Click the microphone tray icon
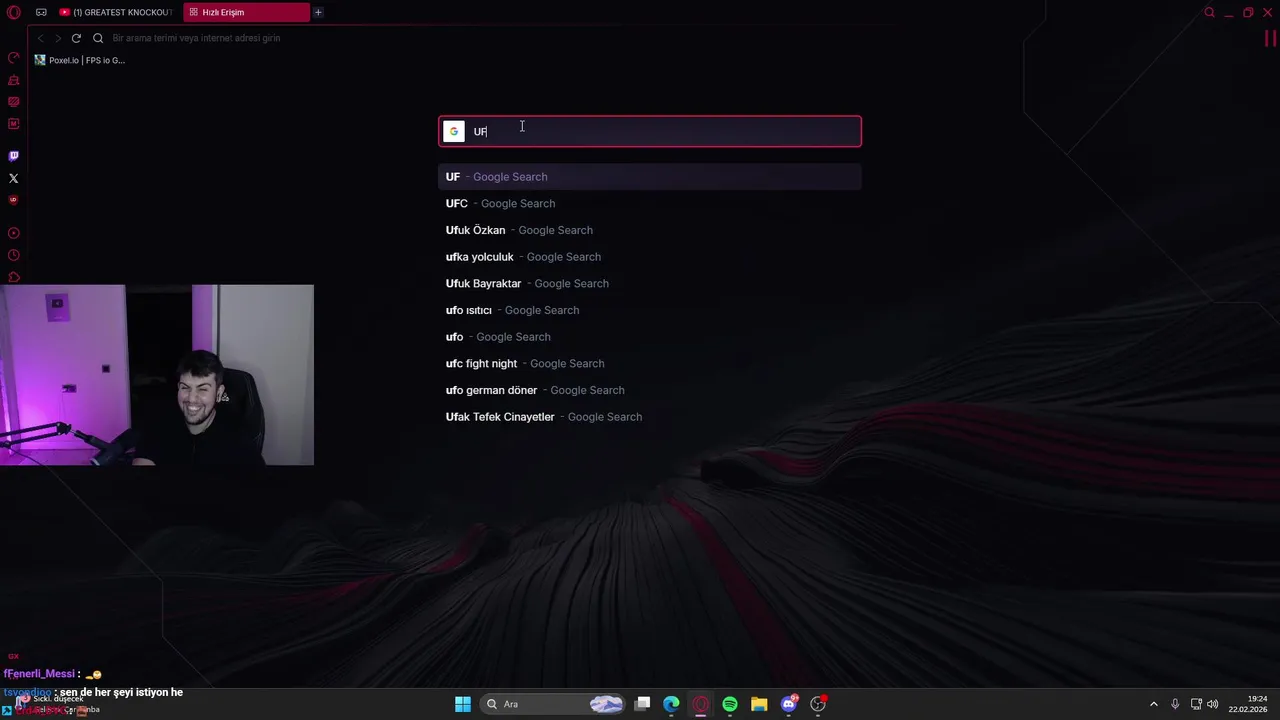The height and width of the screenshot is (720, 1280). coord(1175,704)
